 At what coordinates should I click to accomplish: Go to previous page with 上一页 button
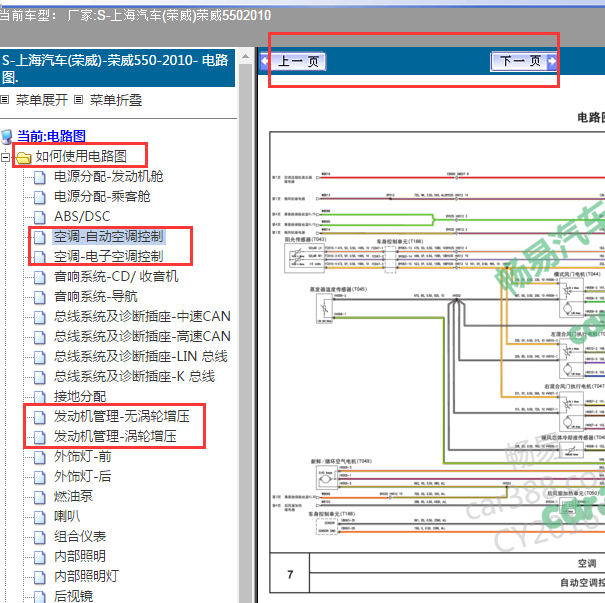[293, 61]
